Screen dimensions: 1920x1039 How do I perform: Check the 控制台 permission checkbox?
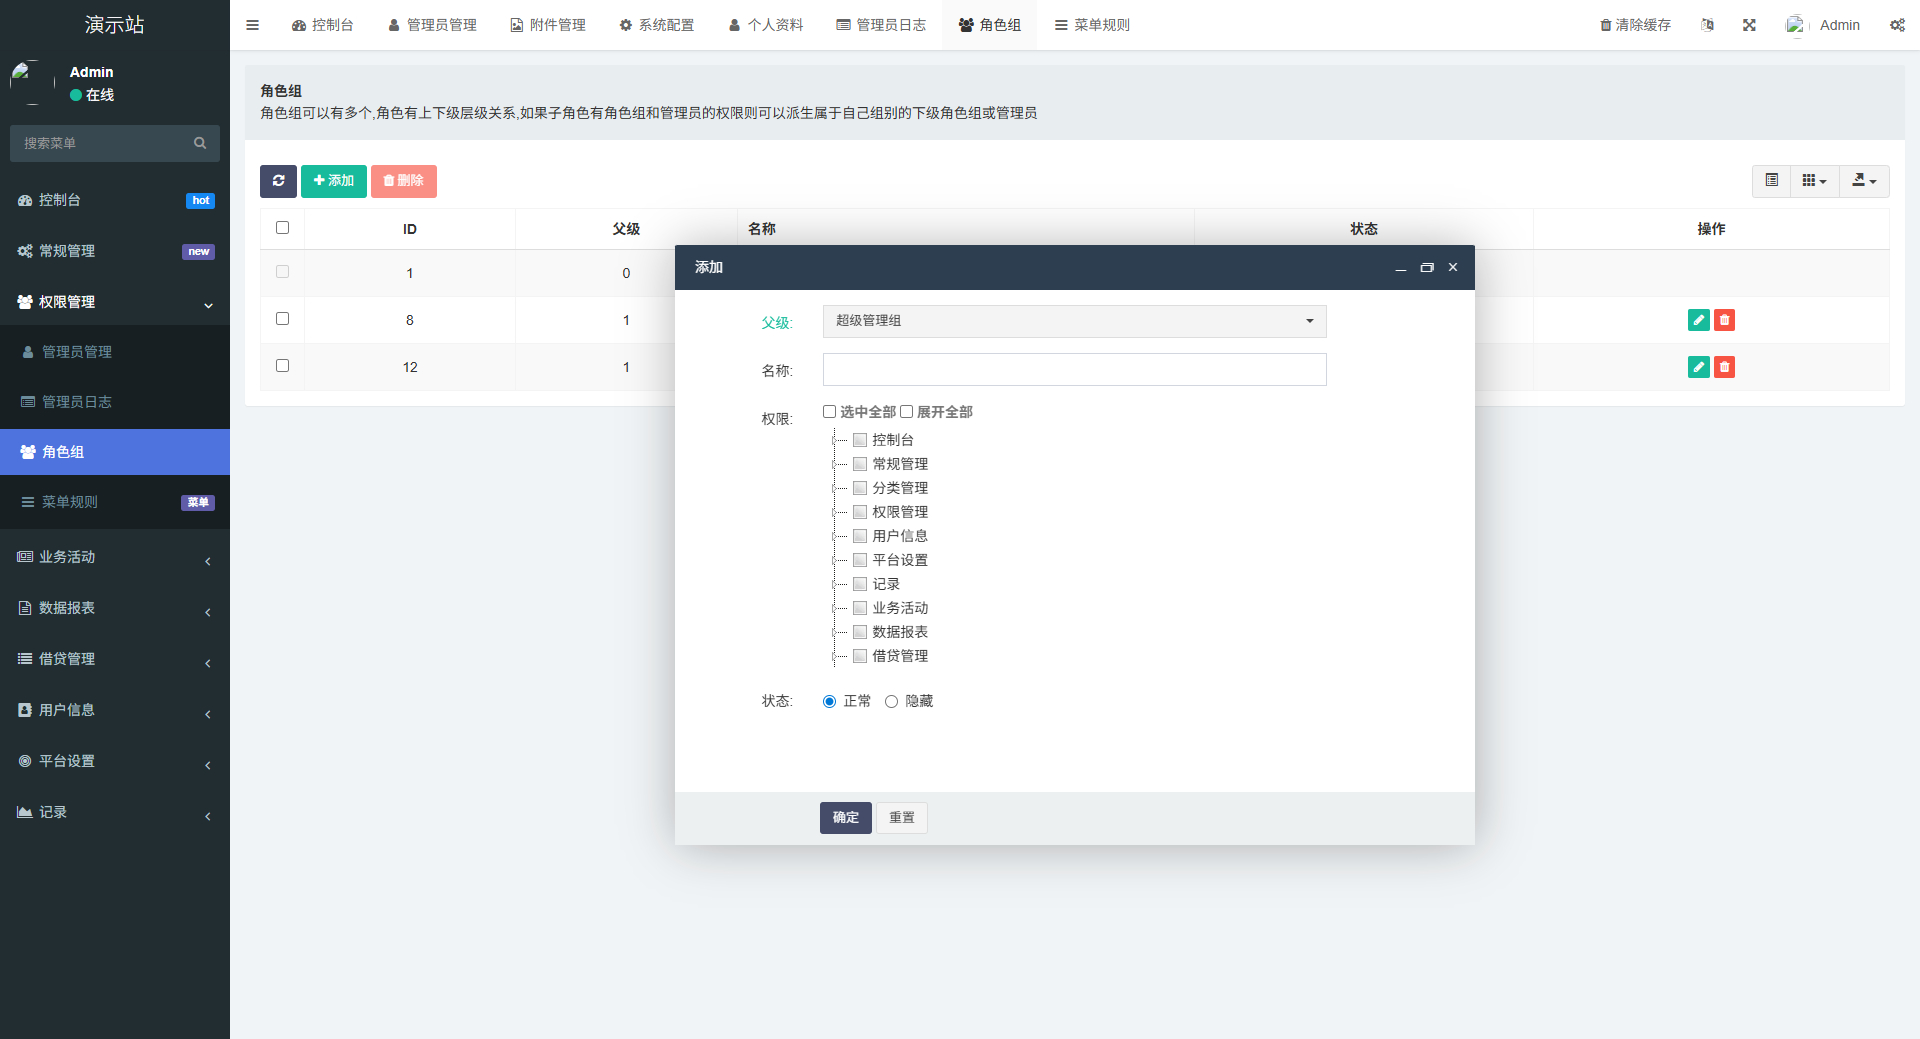(860, 440)
